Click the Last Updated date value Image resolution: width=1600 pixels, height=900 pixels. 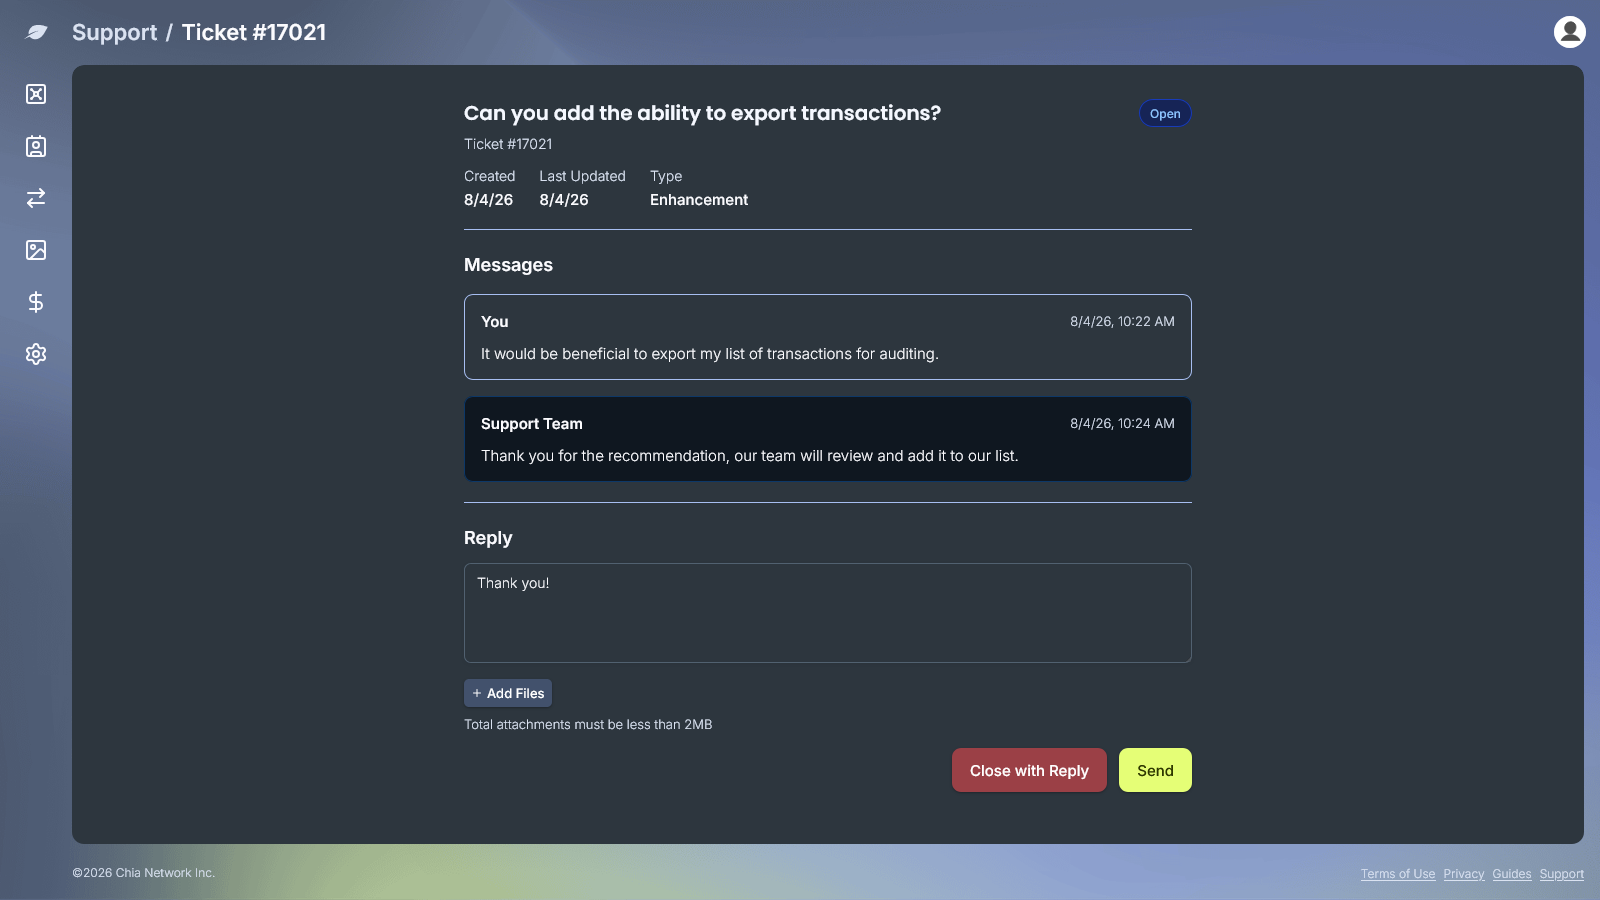[x=564, y=200]
